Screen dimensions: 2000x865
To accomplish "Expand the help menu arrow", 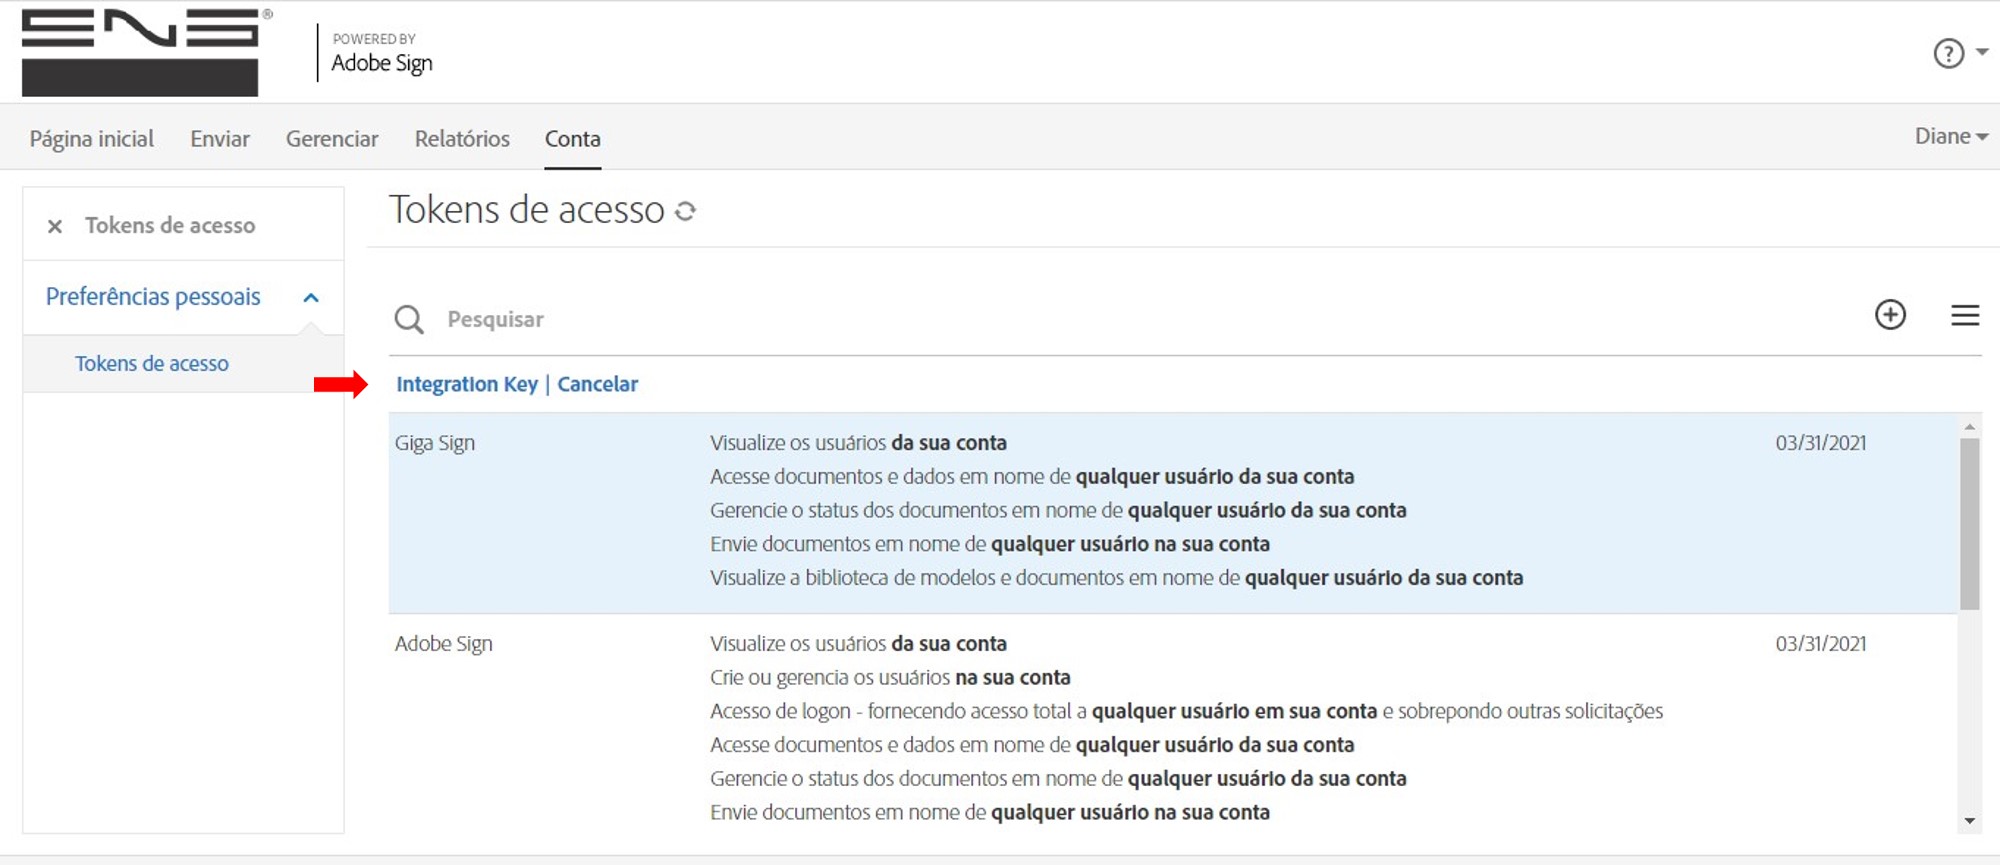I will 1982,52.
